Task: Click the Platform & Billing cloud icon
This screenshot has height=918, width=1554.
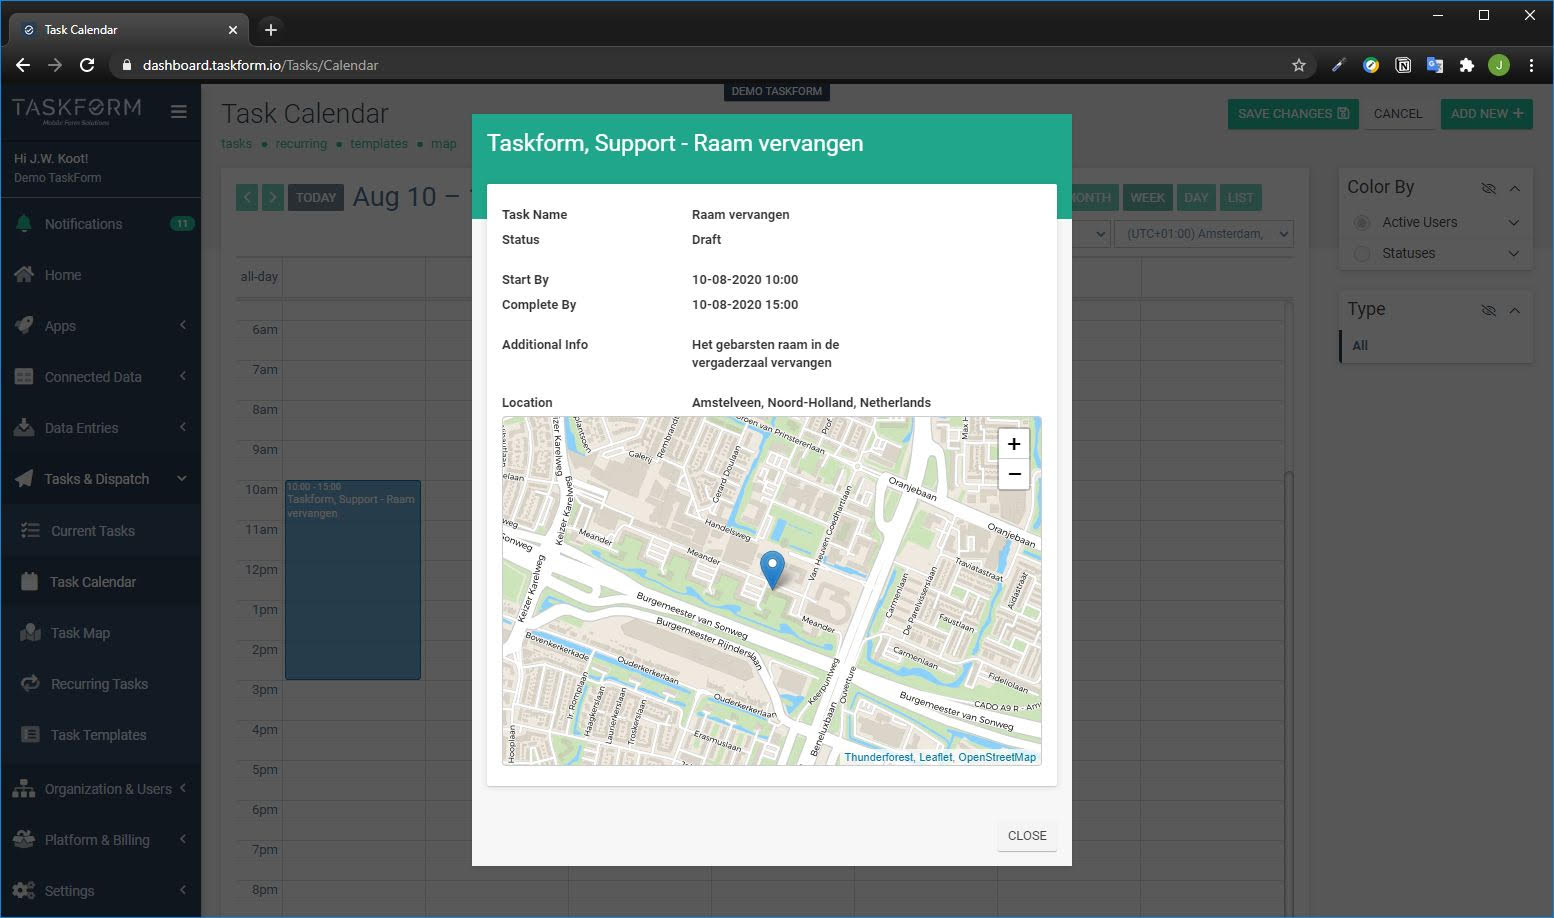Action: coord(24,839)
